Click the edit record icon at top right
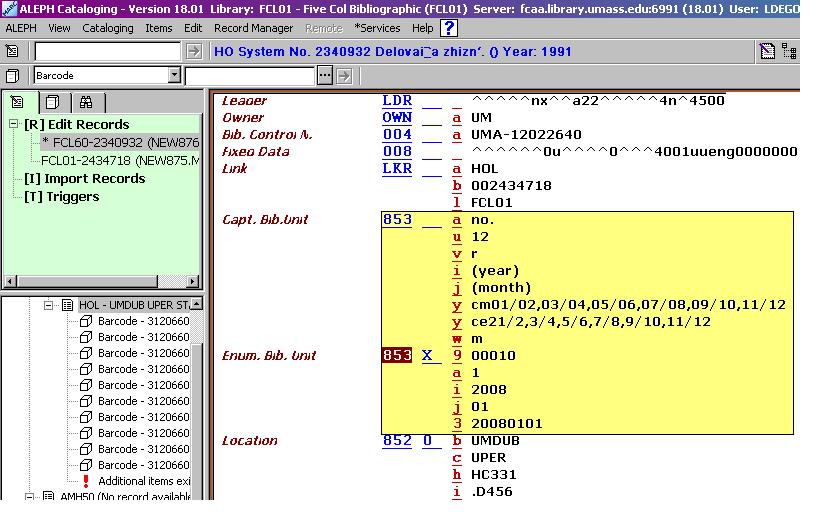829x512 pixels. tap(767, 52)
